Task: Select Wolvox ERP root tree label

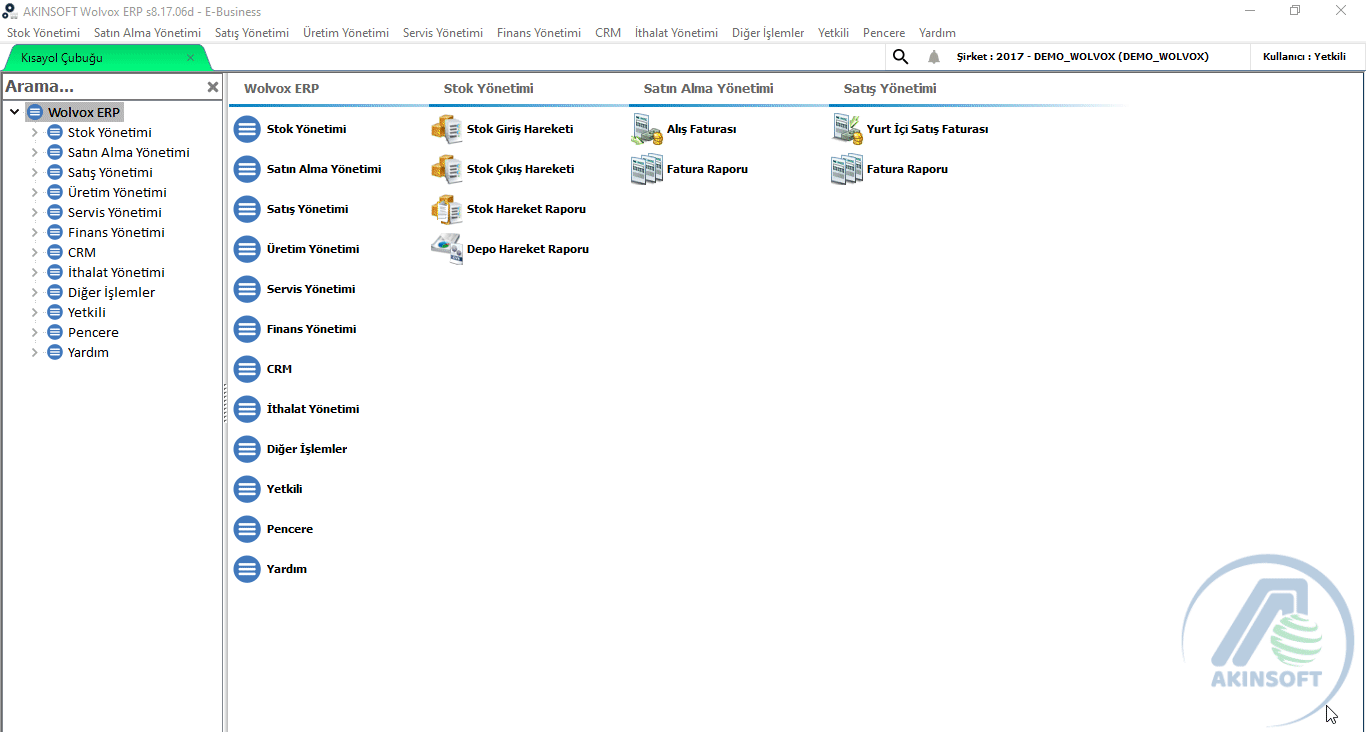Action: 84,112
